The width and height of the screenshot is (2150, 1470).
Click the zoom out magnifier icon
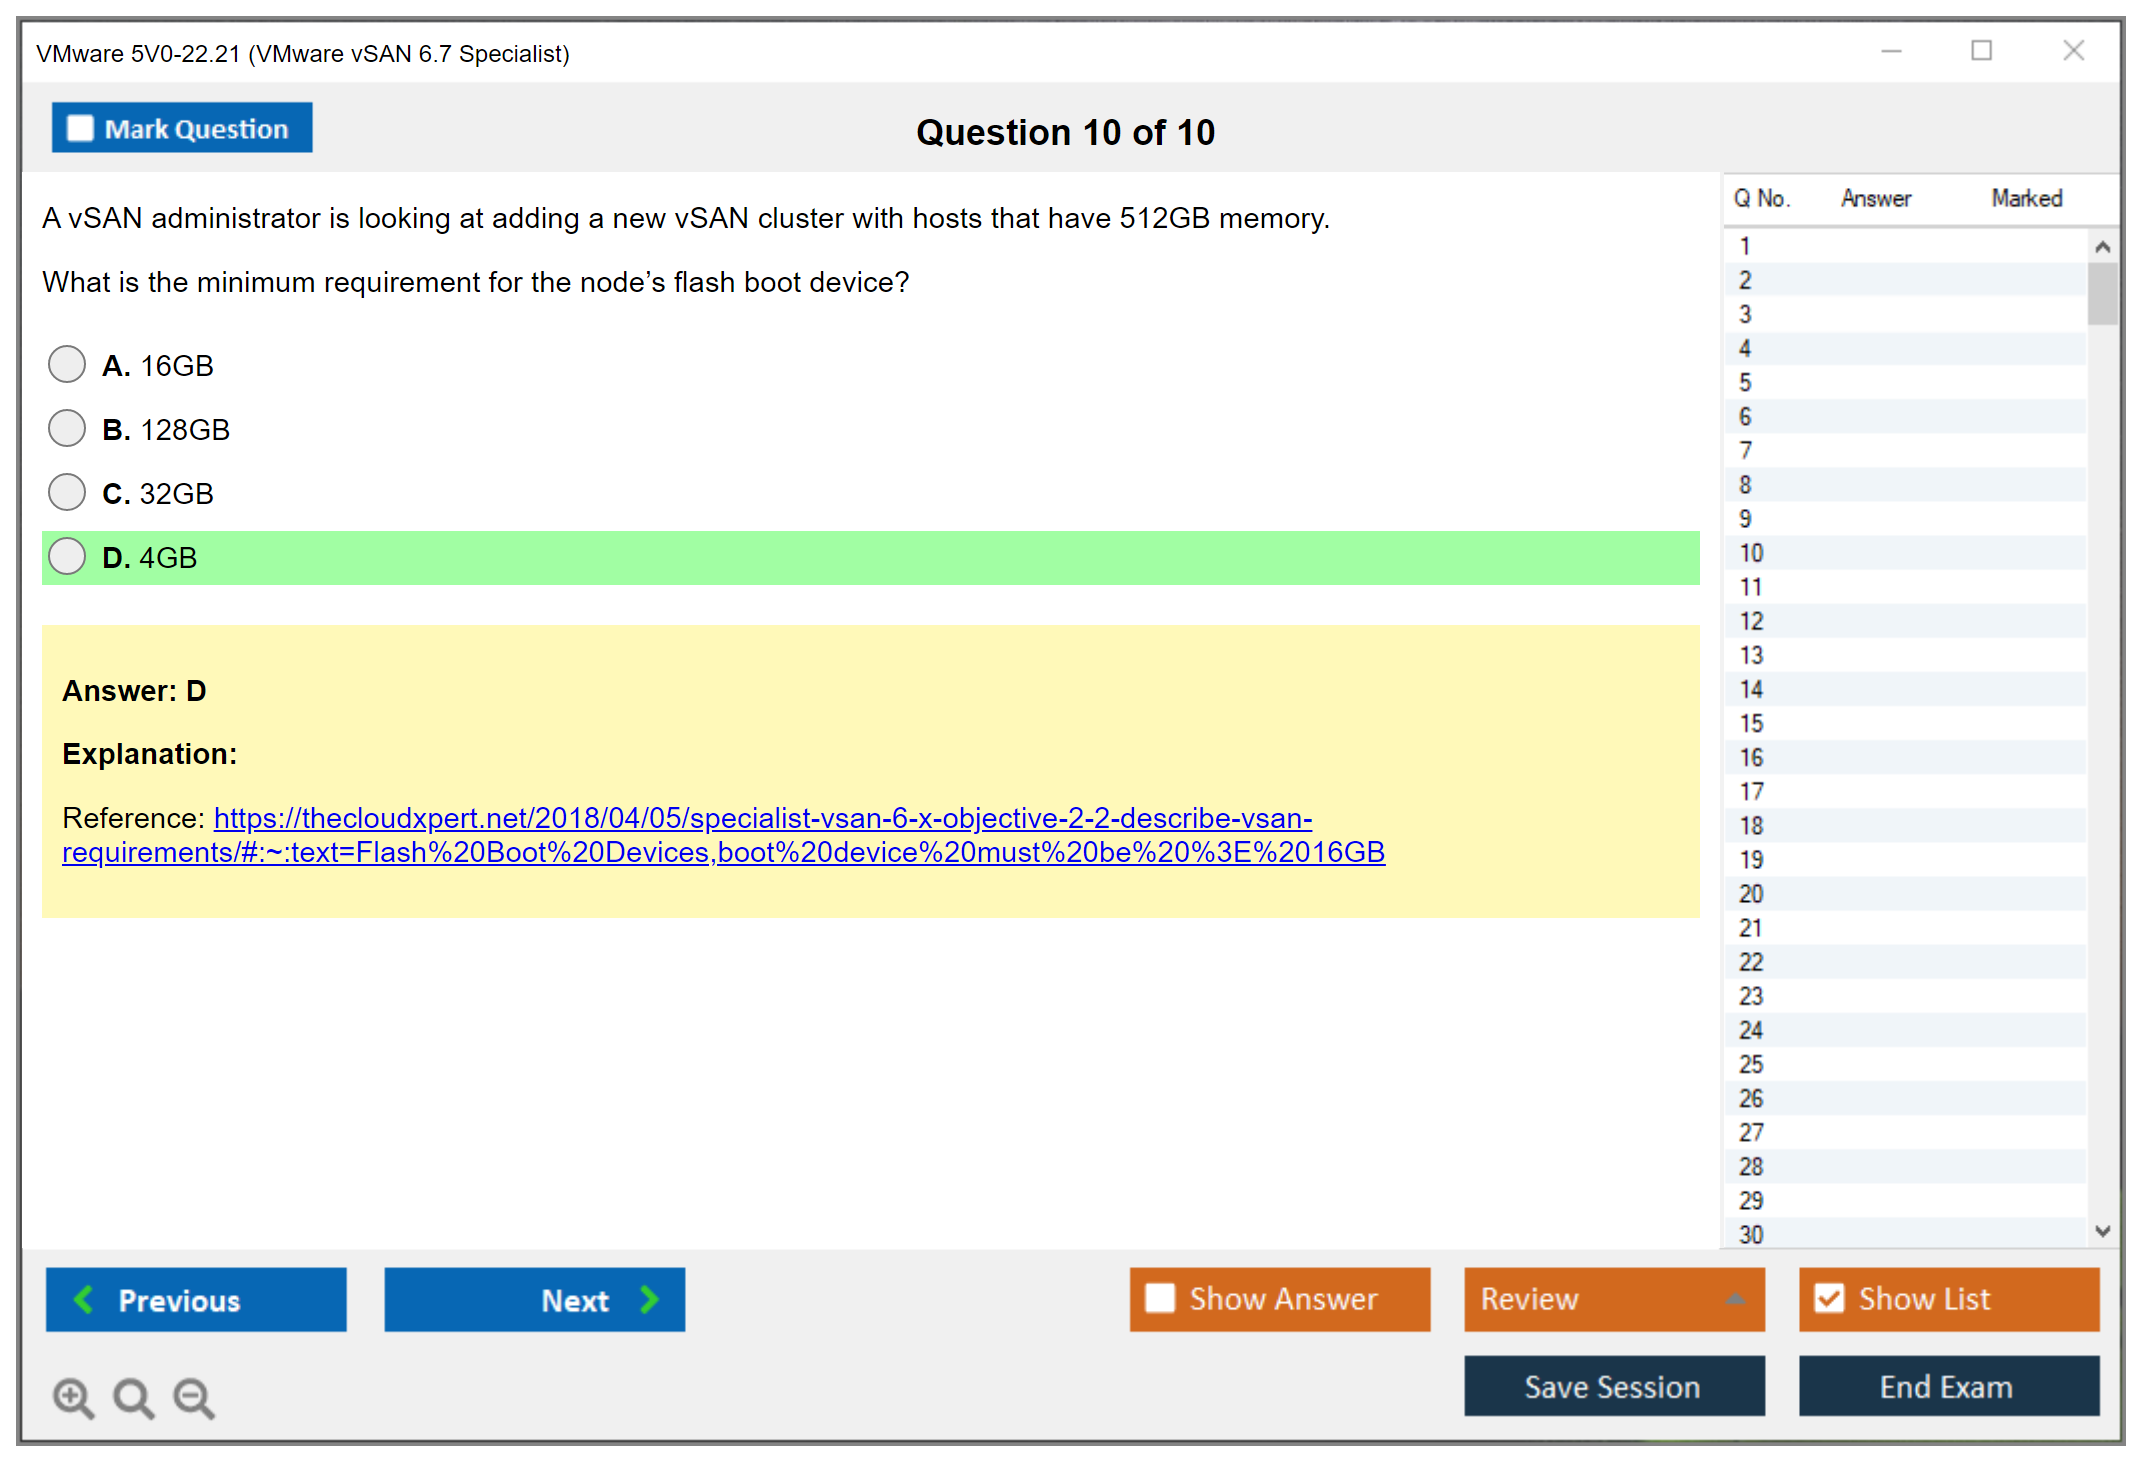coord(193,1397)
